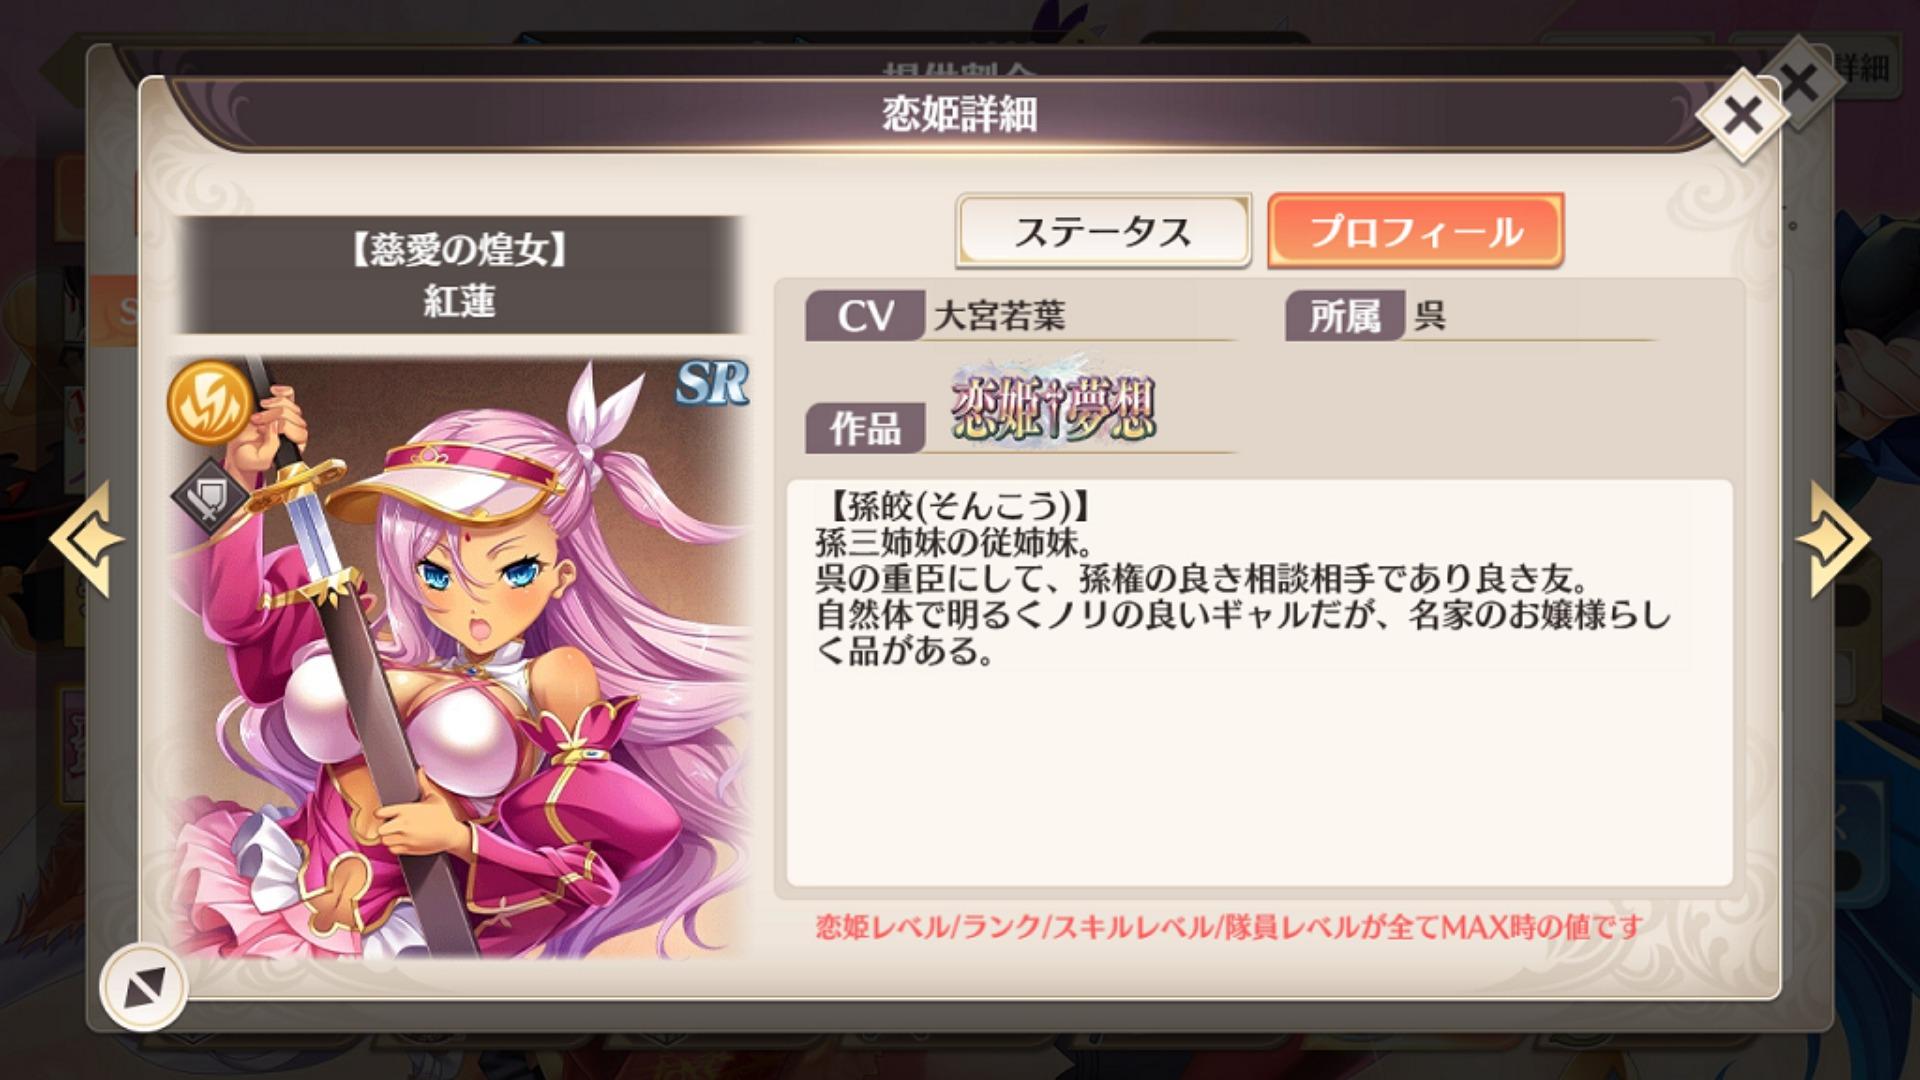Go to the previous character with left arrow
The image size is (1920, 1080).
(x=87, y=540)
